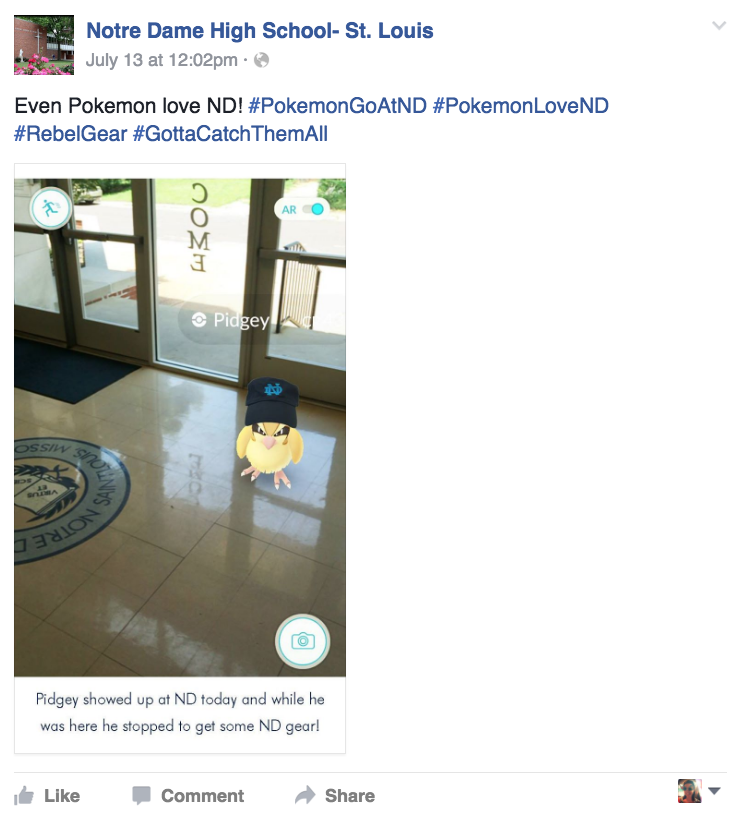This screenshot has width=741, height=816.
Task: Open the #PokemonGoAtND hashtag
Action: [x=338, y=106]
